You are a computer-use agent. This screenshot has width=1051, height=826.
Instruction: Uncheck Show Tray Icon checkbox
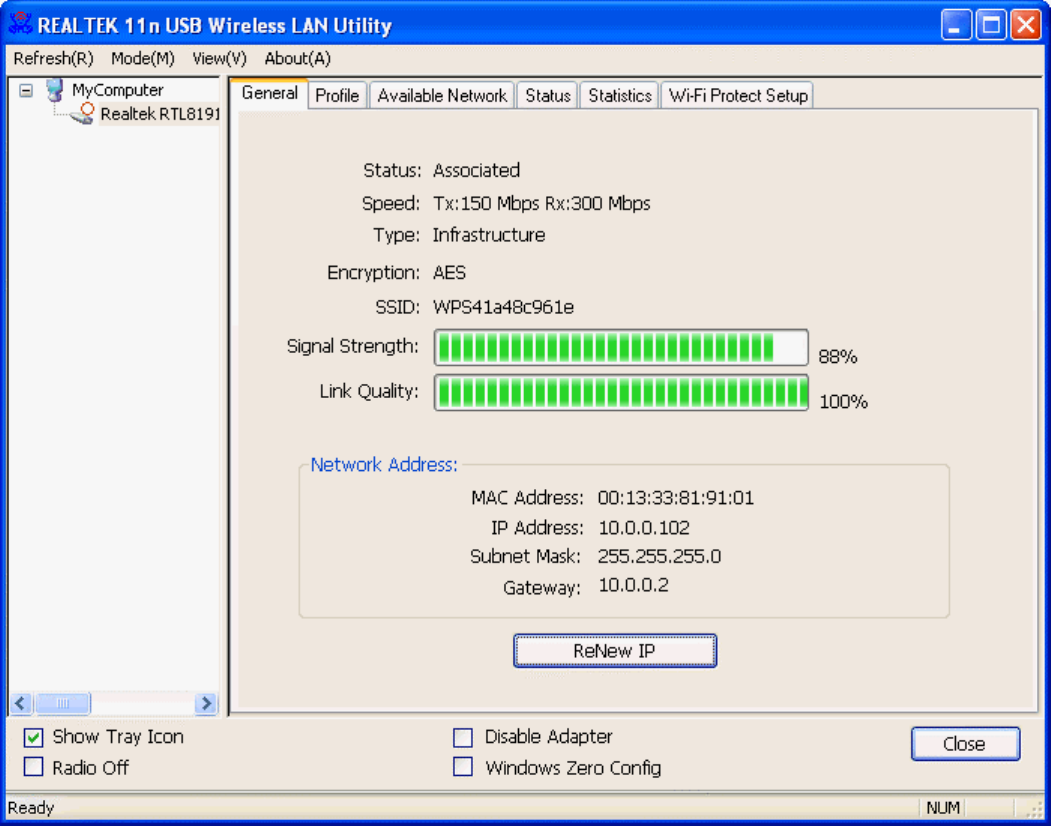[x=34, y=738]
